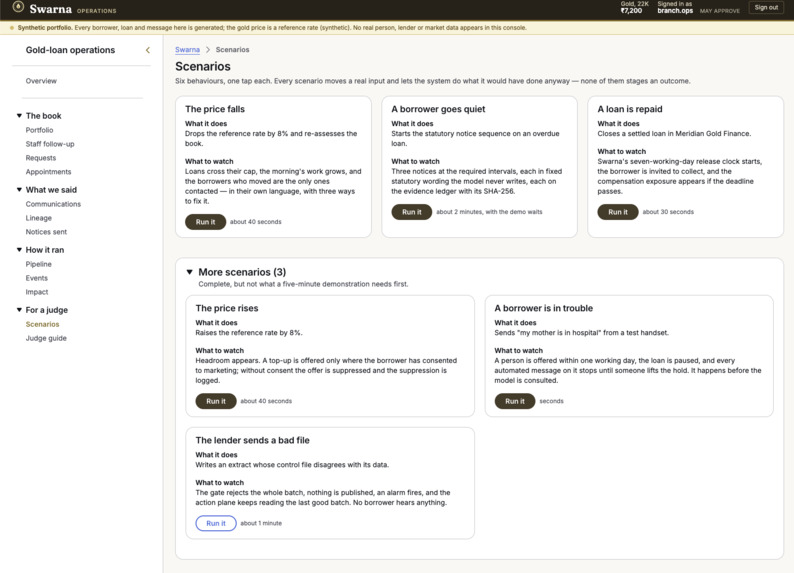Open Notices sent page
Viewport: 794px width, 573px height.
click(x=46, y=232)
